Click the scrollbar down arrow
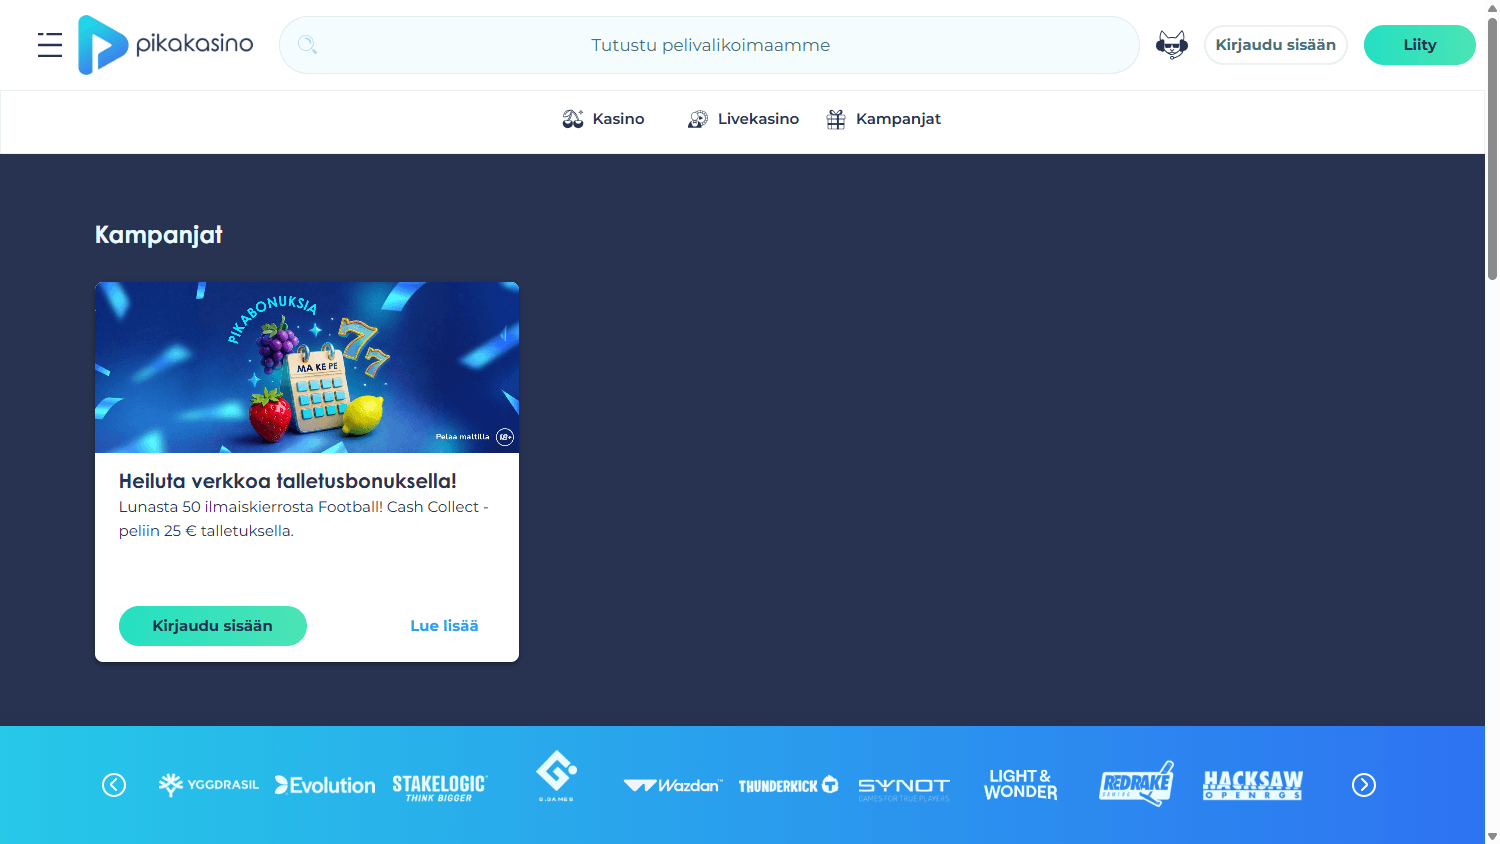 (x=1492, y=836)
